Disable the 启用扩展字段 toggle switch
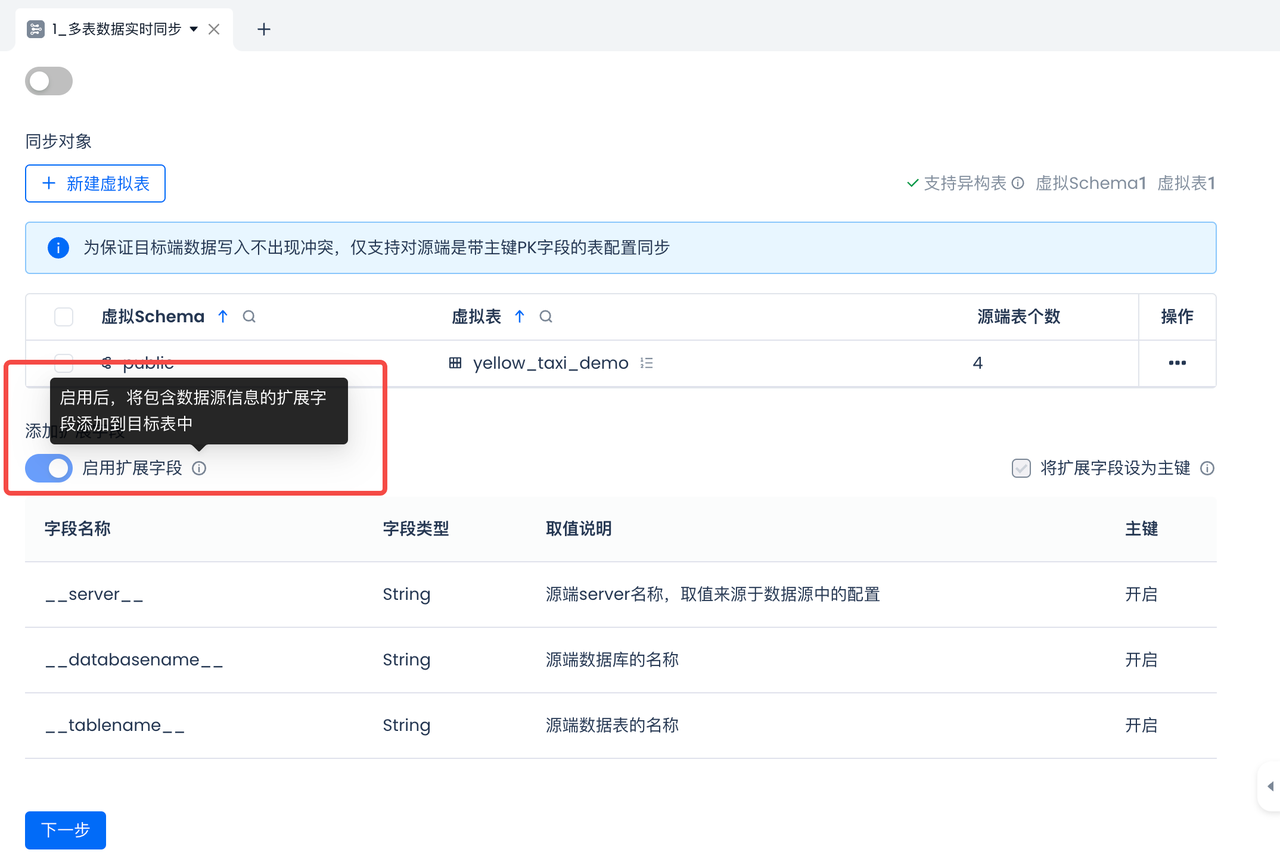 (x=49, y=468)
